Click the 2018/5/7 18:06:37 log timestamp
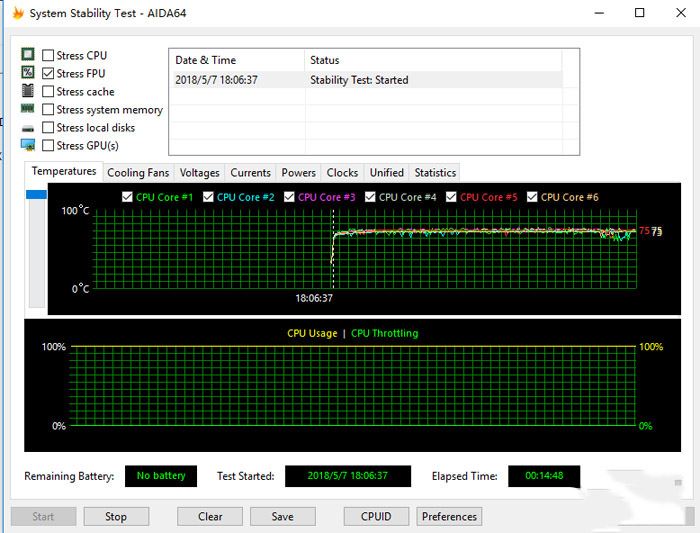Screen dimensions: 700x533 217,80
